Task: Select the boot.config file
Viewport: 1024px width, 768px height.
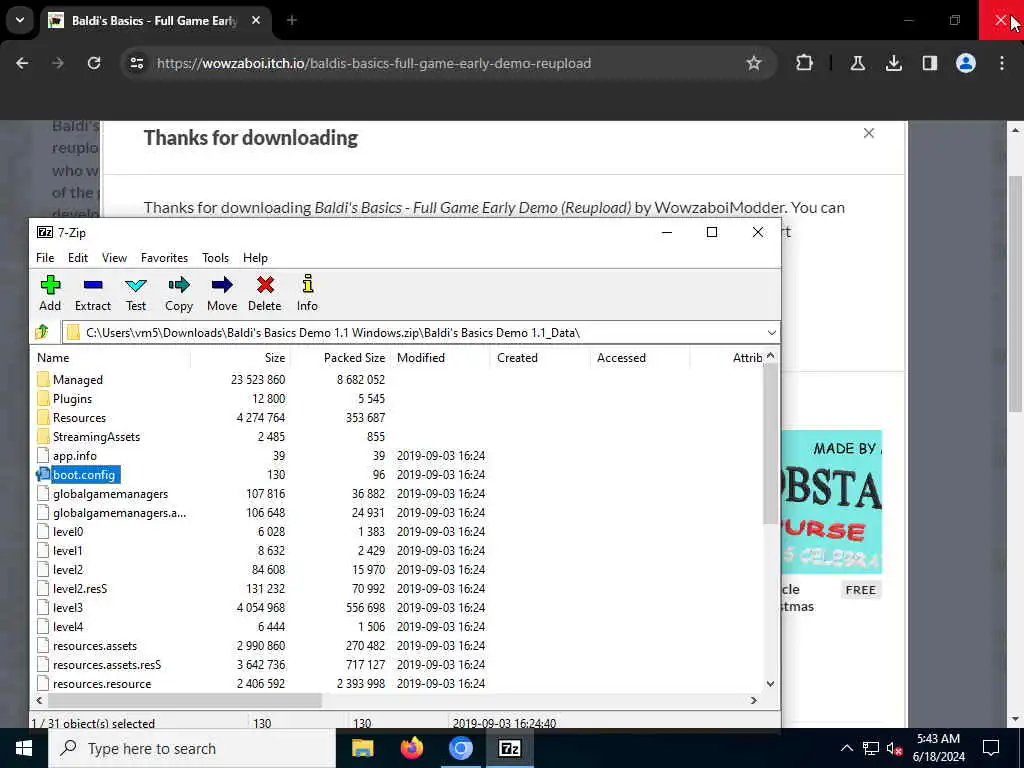Action: 78,475
